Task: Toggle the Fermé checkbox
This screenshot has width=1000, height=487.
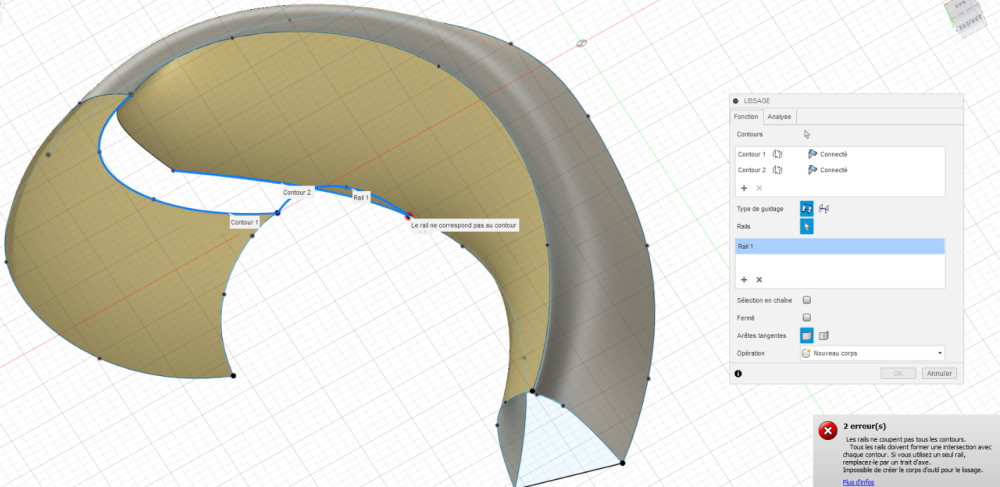Action: 807,317
